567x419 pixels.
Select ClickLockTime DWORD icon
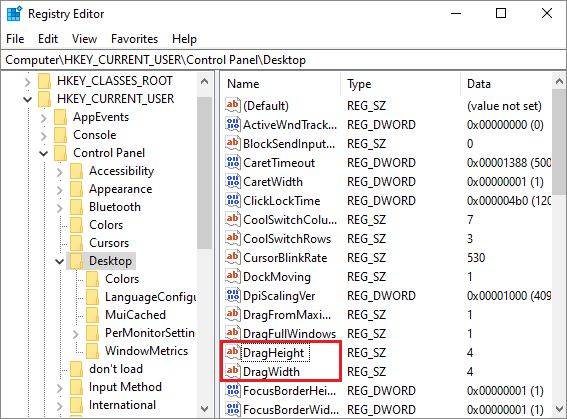pyautogui.click(x=233, y=200)
